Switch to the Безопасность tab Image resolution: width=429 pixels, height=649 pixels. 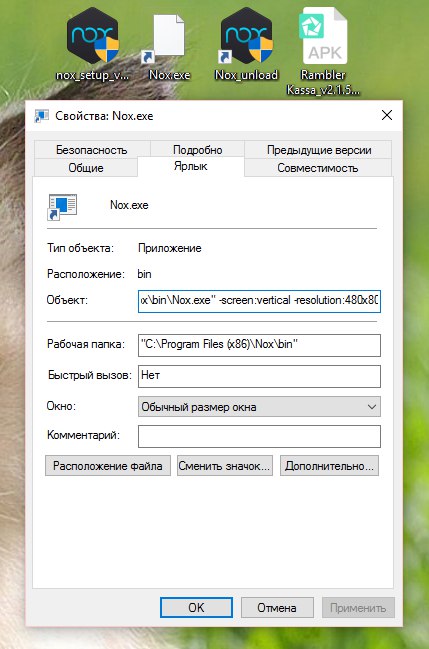point(92,149)
